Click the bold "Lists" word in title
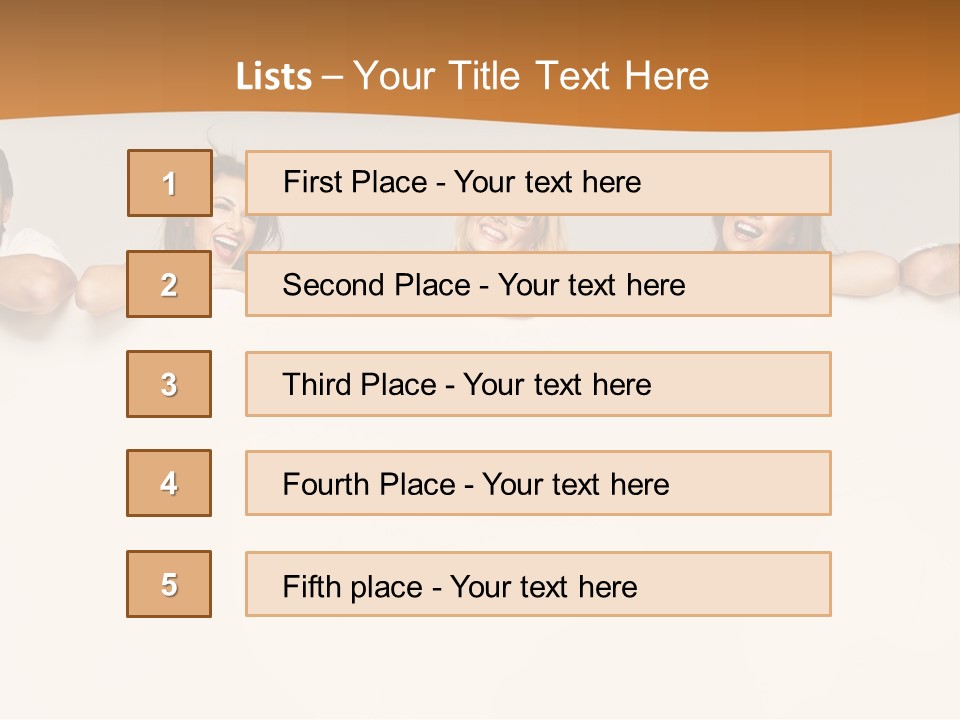The height and width of the screenshot is (720, 960). coord(274,77)
